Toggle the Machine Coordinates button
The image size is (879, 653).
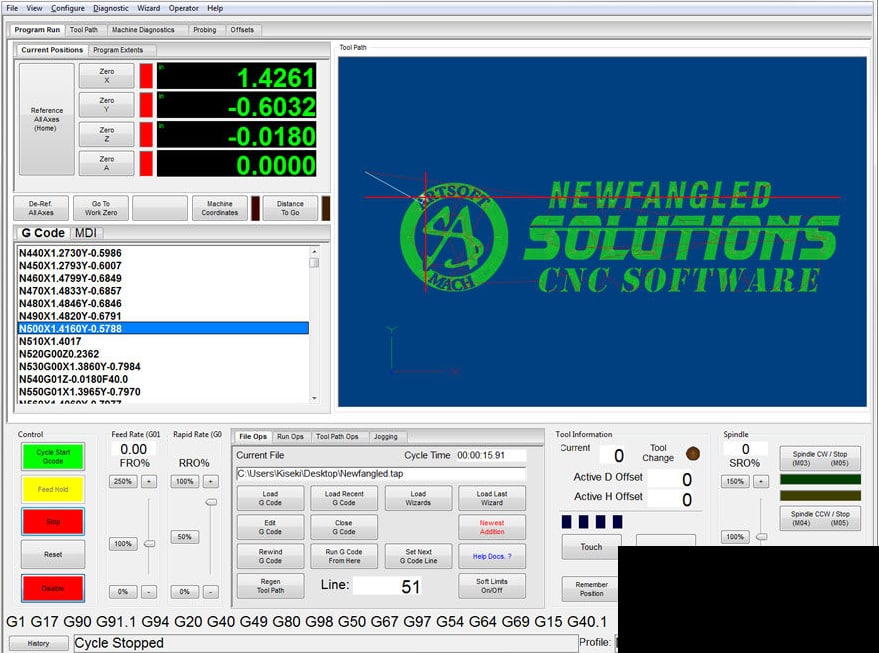pyautogui.click(x=220, y=208)
